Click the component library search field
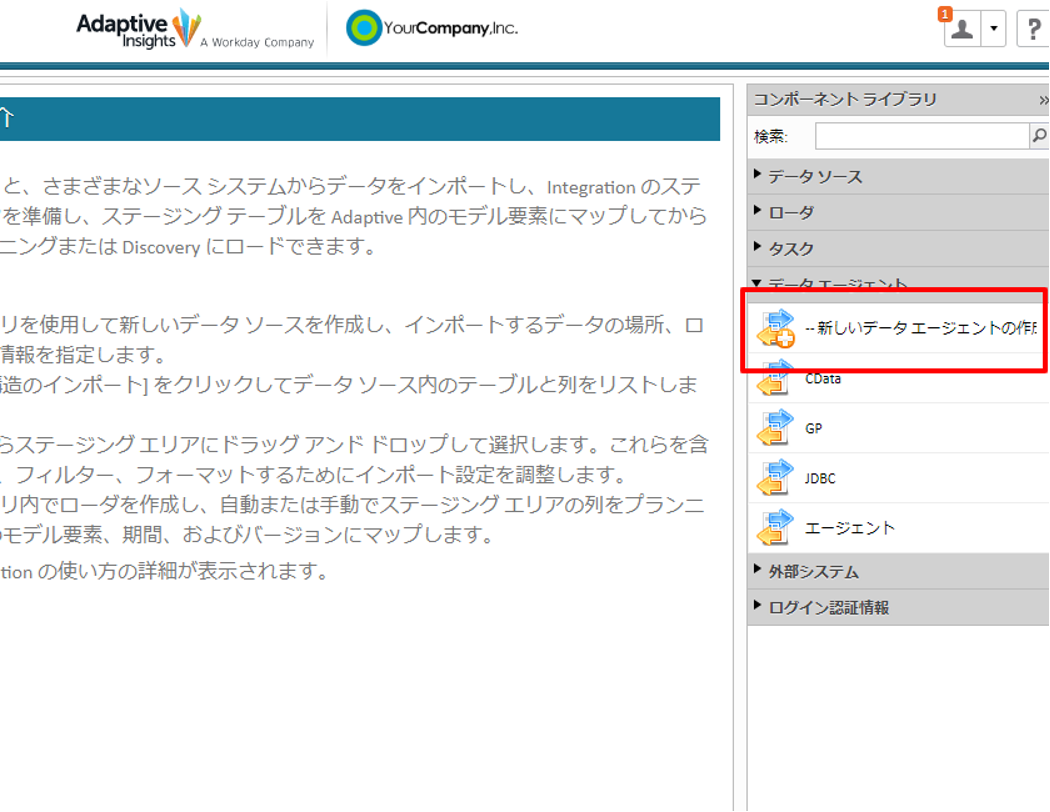Screen dimensions: 1050x812 point(922,136)
